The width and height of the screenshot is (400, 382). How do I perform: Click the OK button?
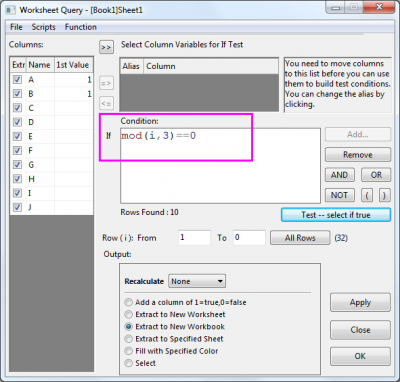360,356
